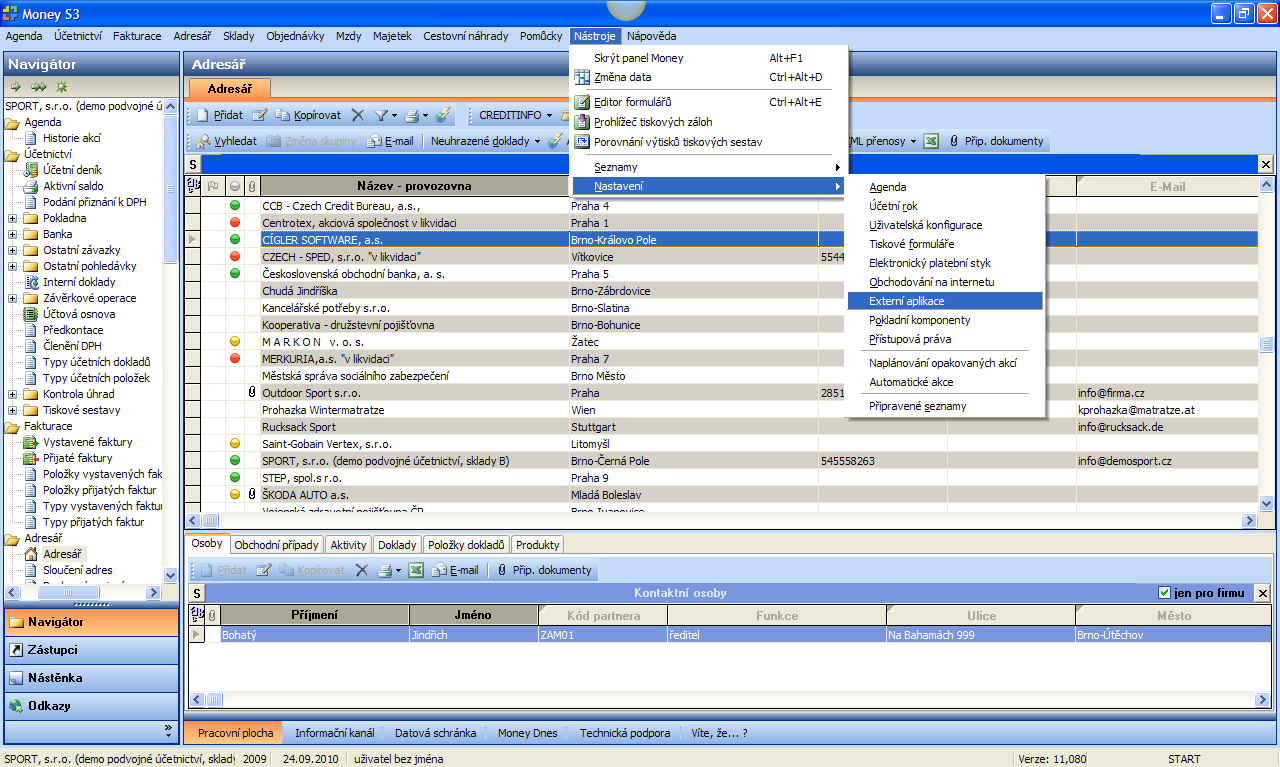Expand the Tiskové sestavy tree node

pyautogui.click(x=12, y=410)
